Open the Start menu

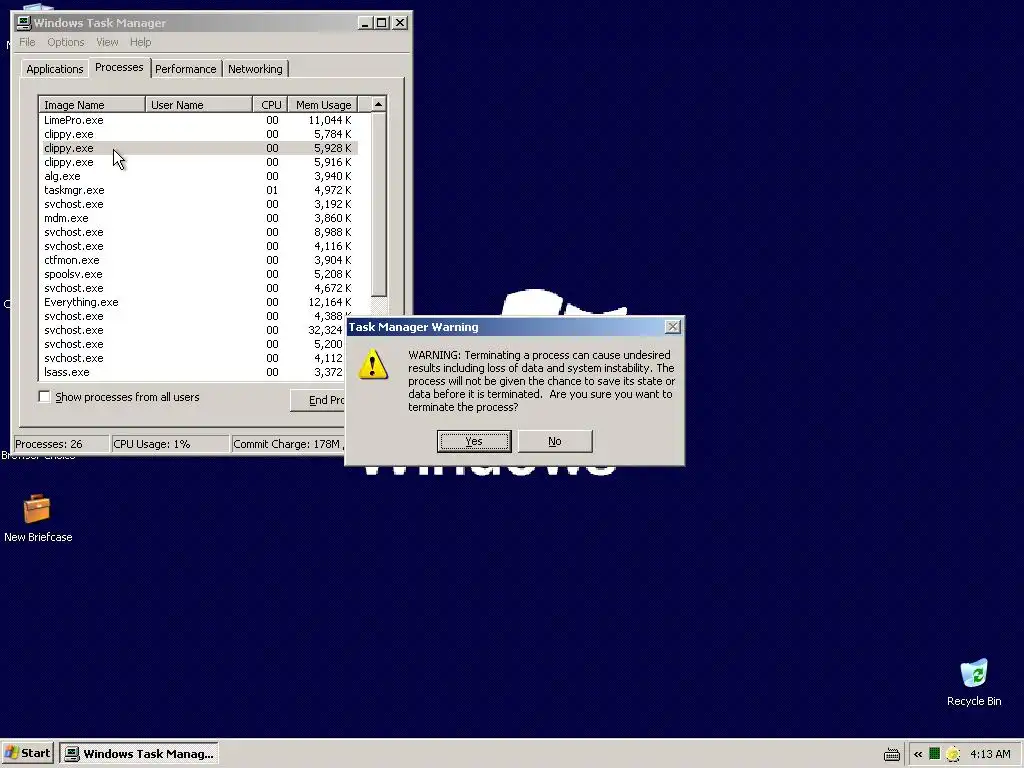(x=27, y=753)
